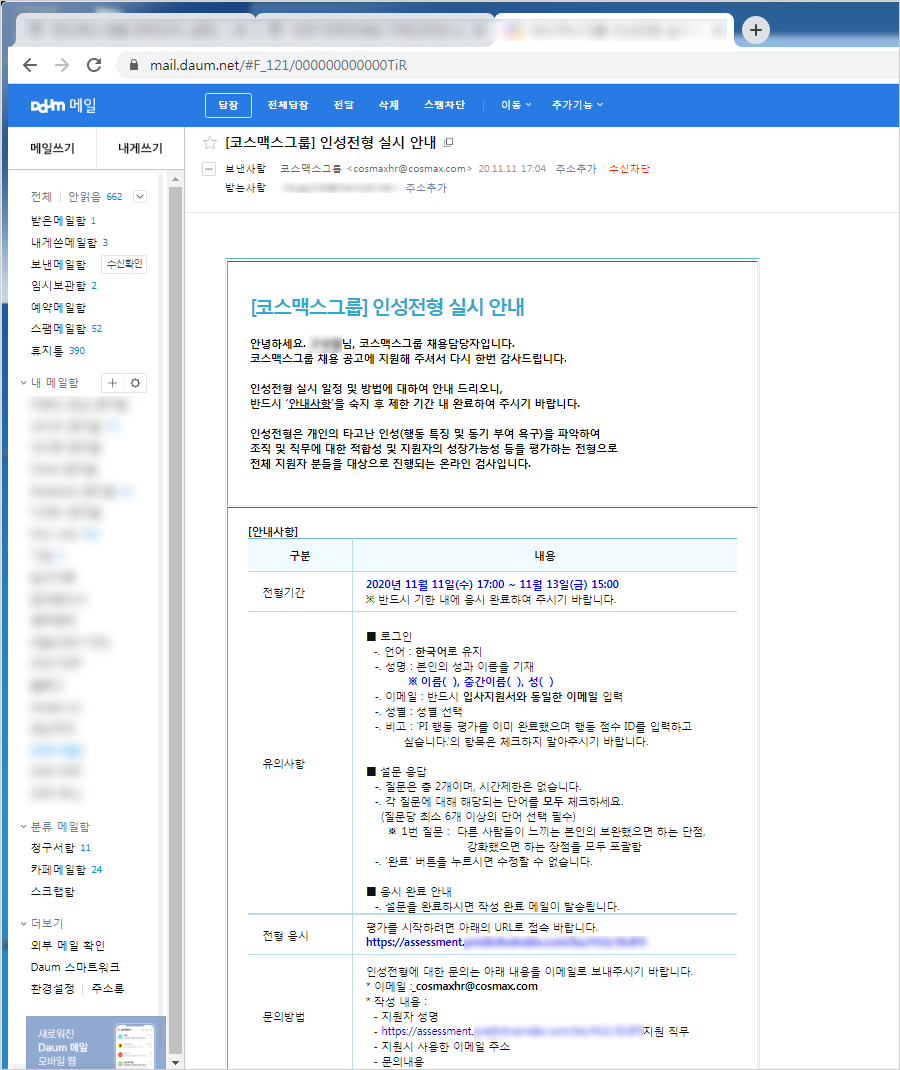Open a new browser tab with plus button
This screenshot has width=900, height=1070.
pos(756,30)
